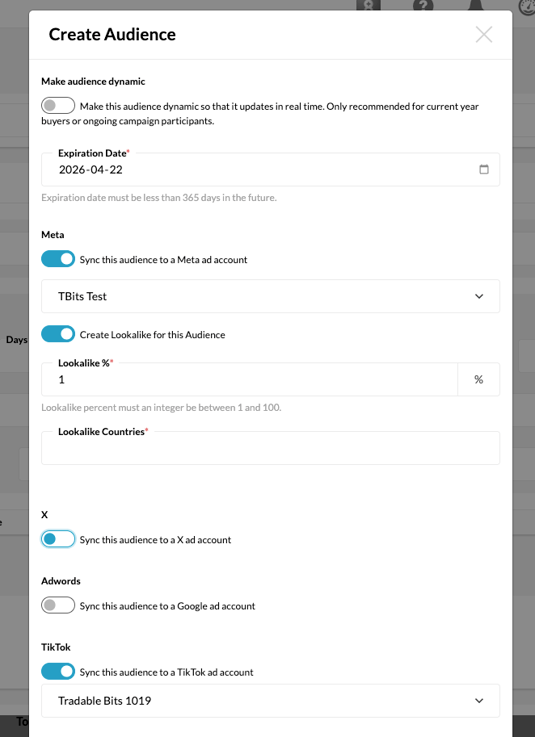
Task: Click into the Lookalike Countries field
Action: pyautogui.click(x=270, y=448)
